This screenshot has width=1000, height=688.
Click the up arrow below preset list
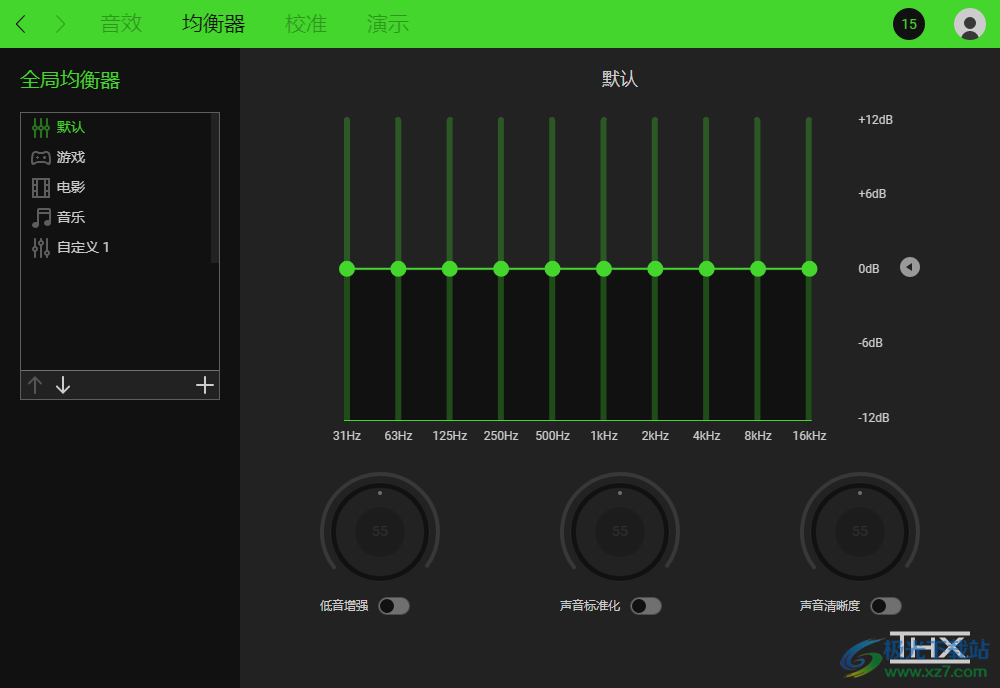[x=36, y=384]
